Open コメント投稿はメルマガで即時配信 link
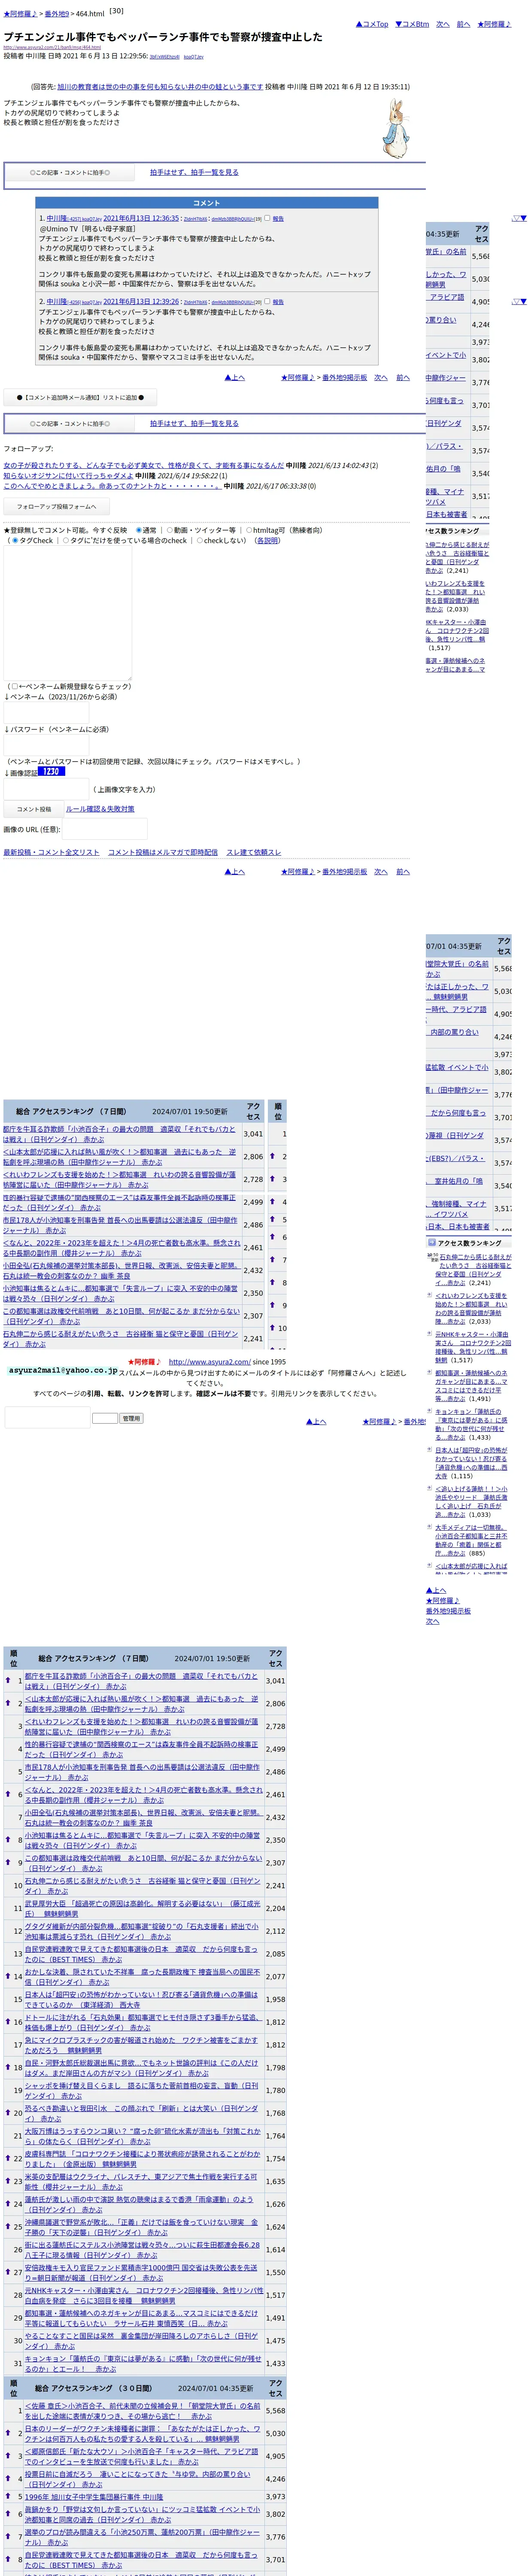The width and height of the screenshot is (528, 2576). pos(163,852)
